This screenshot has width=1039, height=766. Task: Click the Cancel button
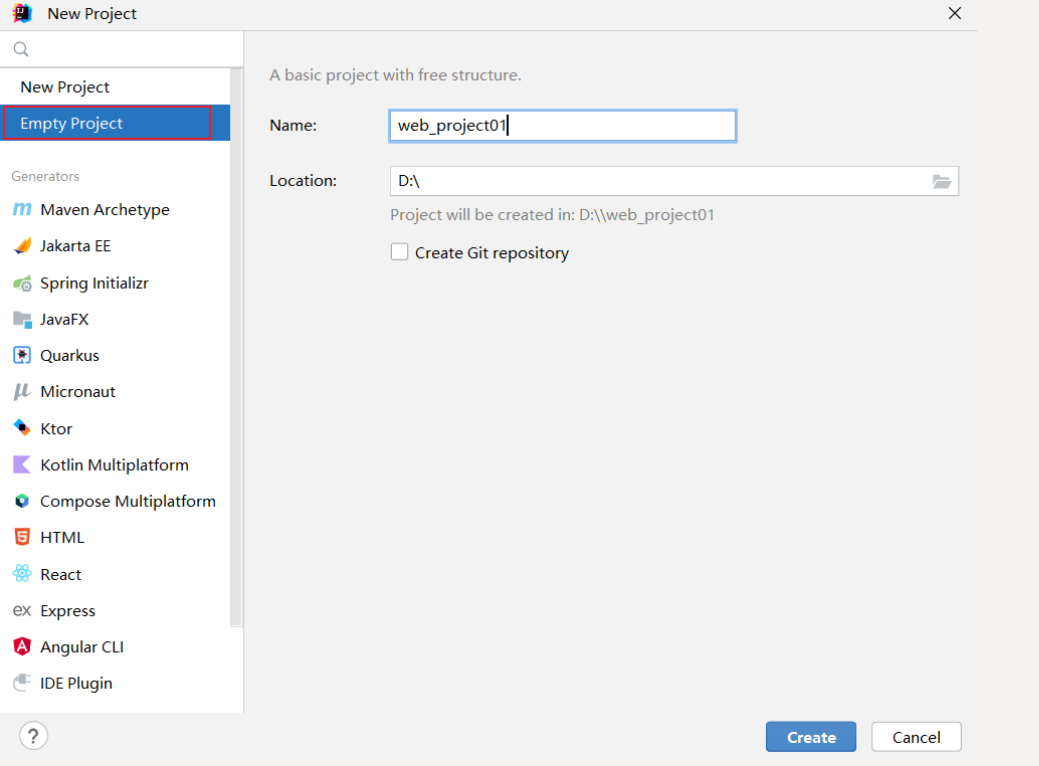[916, 737]
